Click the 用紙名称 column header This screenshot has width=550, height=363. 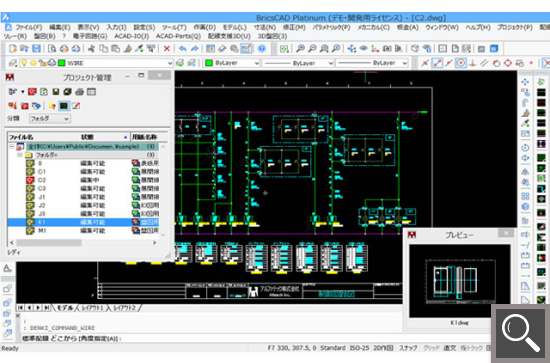145,137
